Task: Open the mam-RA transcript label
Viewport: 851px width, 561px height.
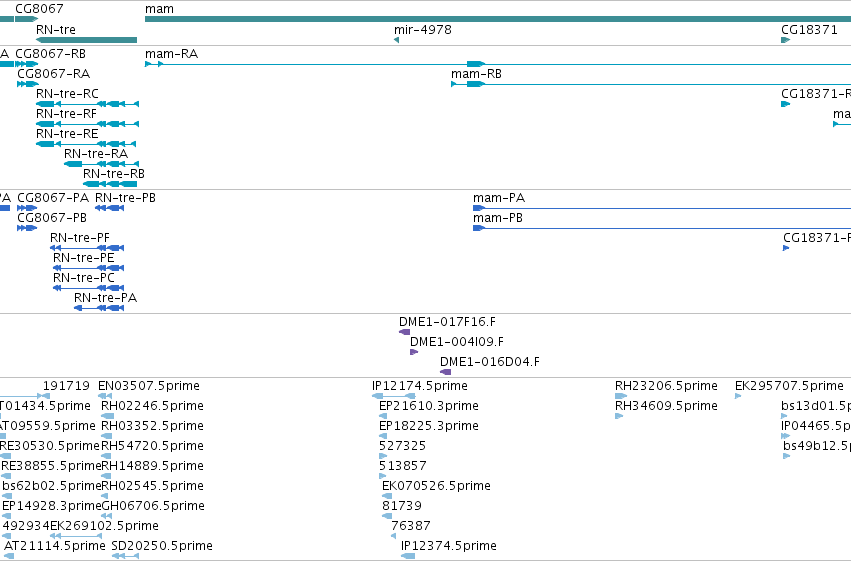Action: (x=172, y=54)
